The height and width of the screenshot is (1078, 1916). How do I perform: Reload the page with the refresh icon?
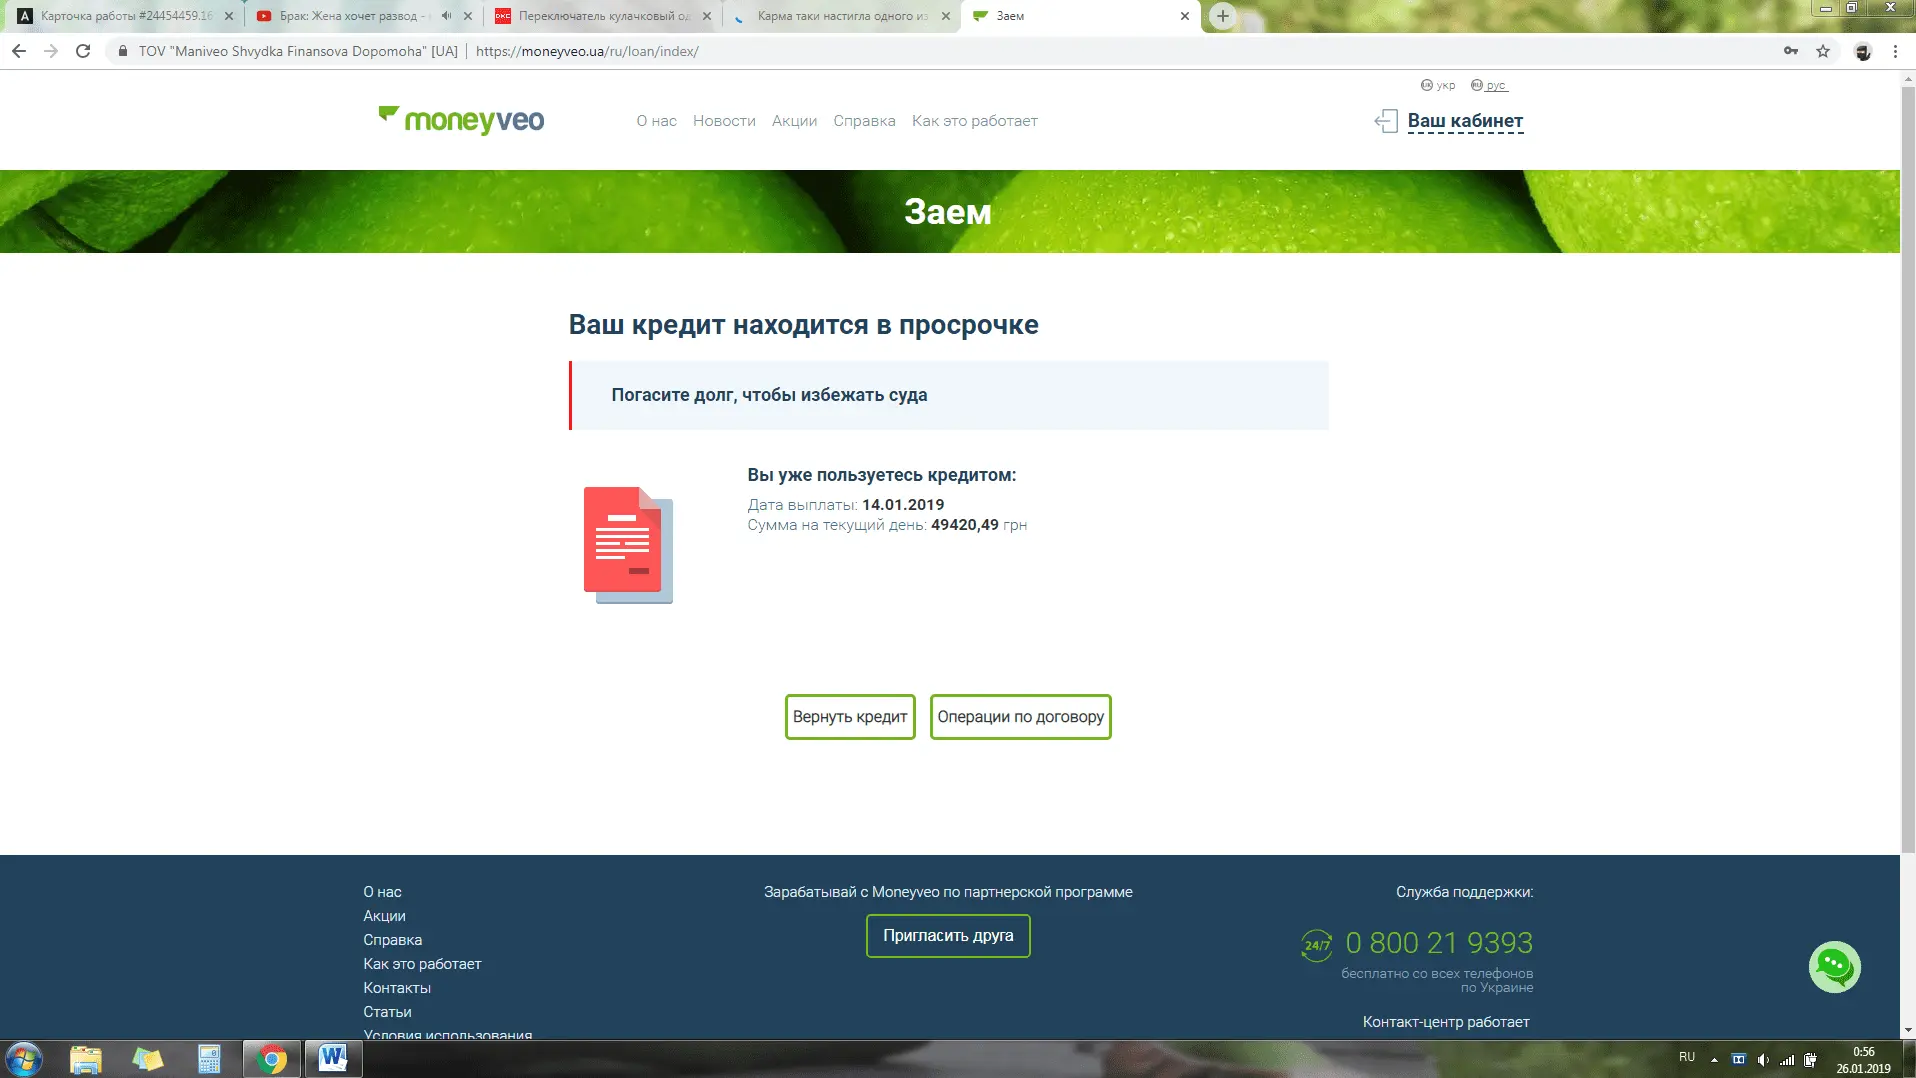83,51
